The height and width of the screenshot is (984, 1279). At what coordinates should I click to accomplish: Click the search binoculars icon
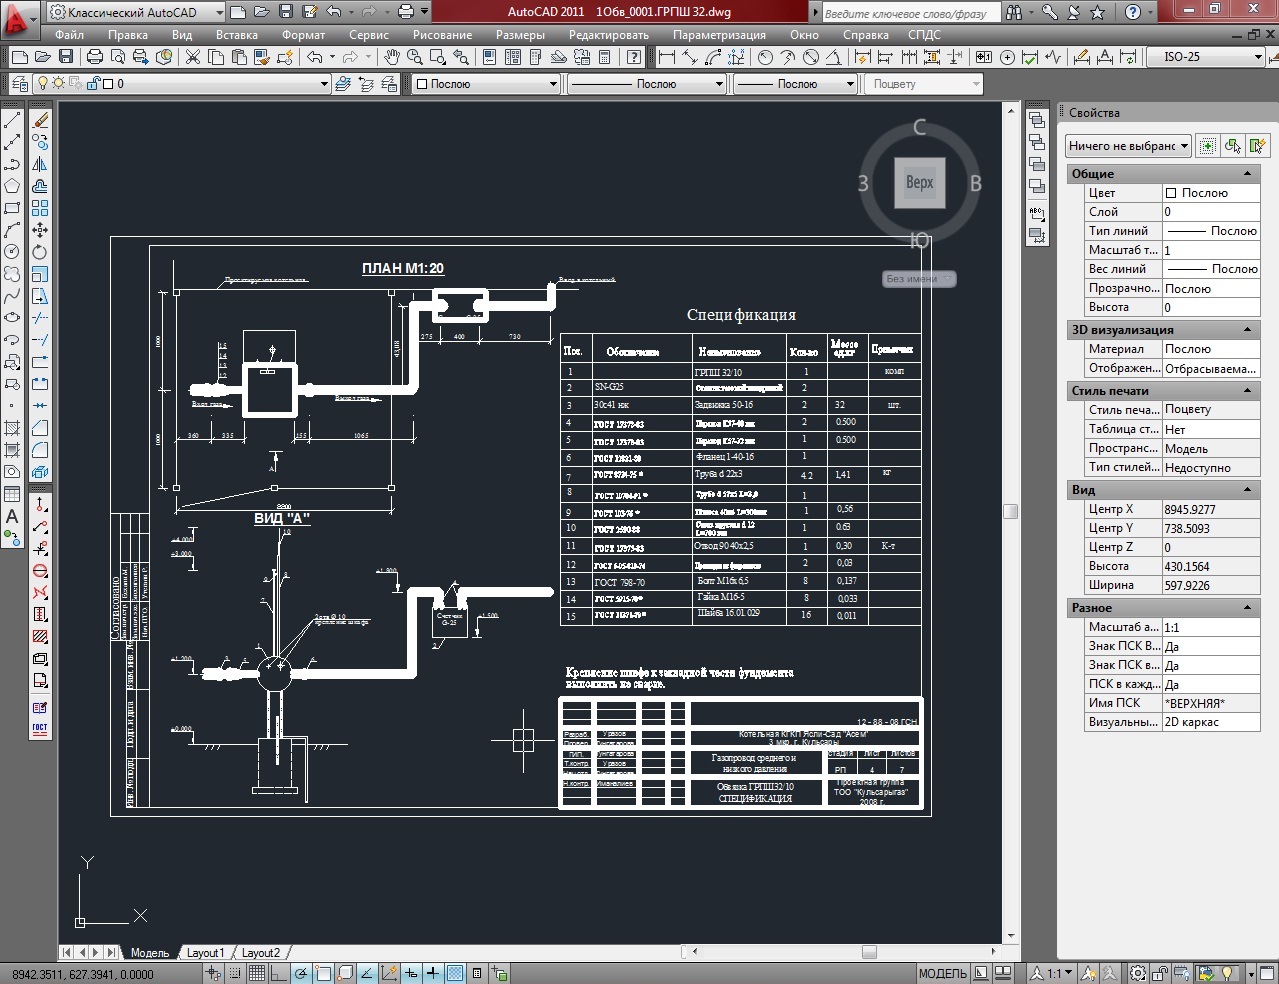(1014, 13)
